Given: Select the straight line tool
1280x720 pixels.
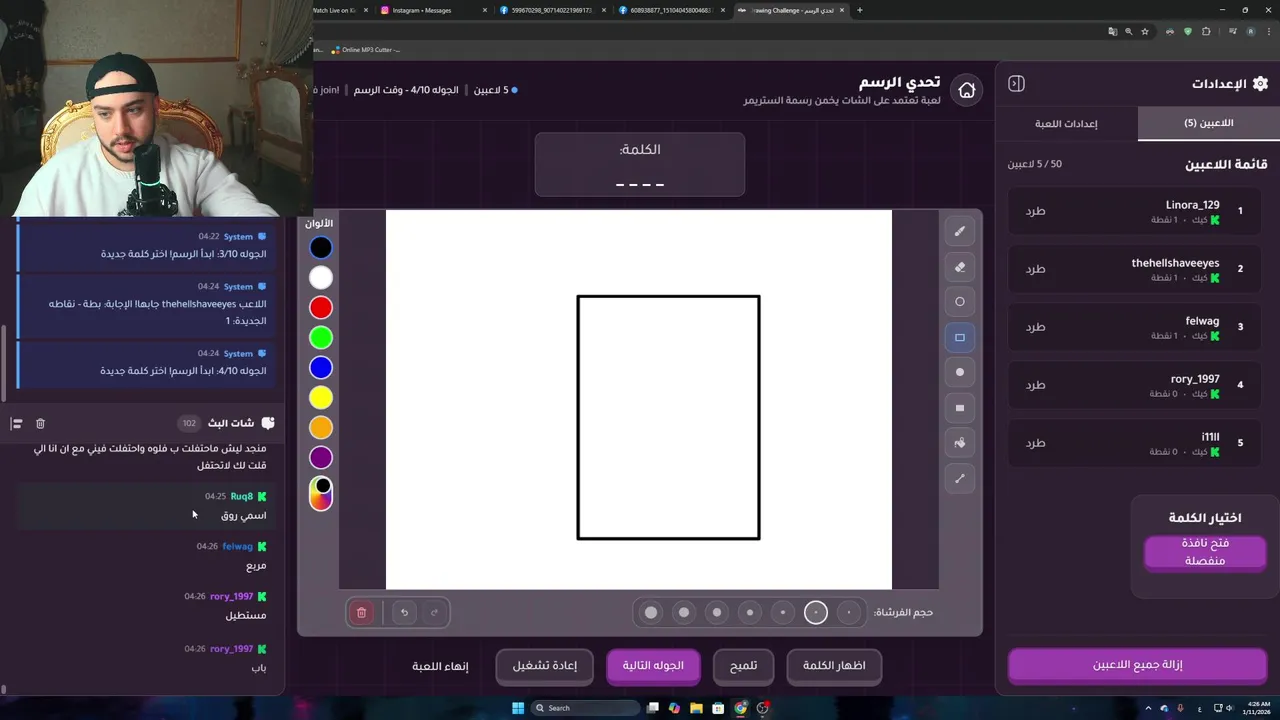Looking at the screenshot, I should pyautogui.click(x=960, y=478).
